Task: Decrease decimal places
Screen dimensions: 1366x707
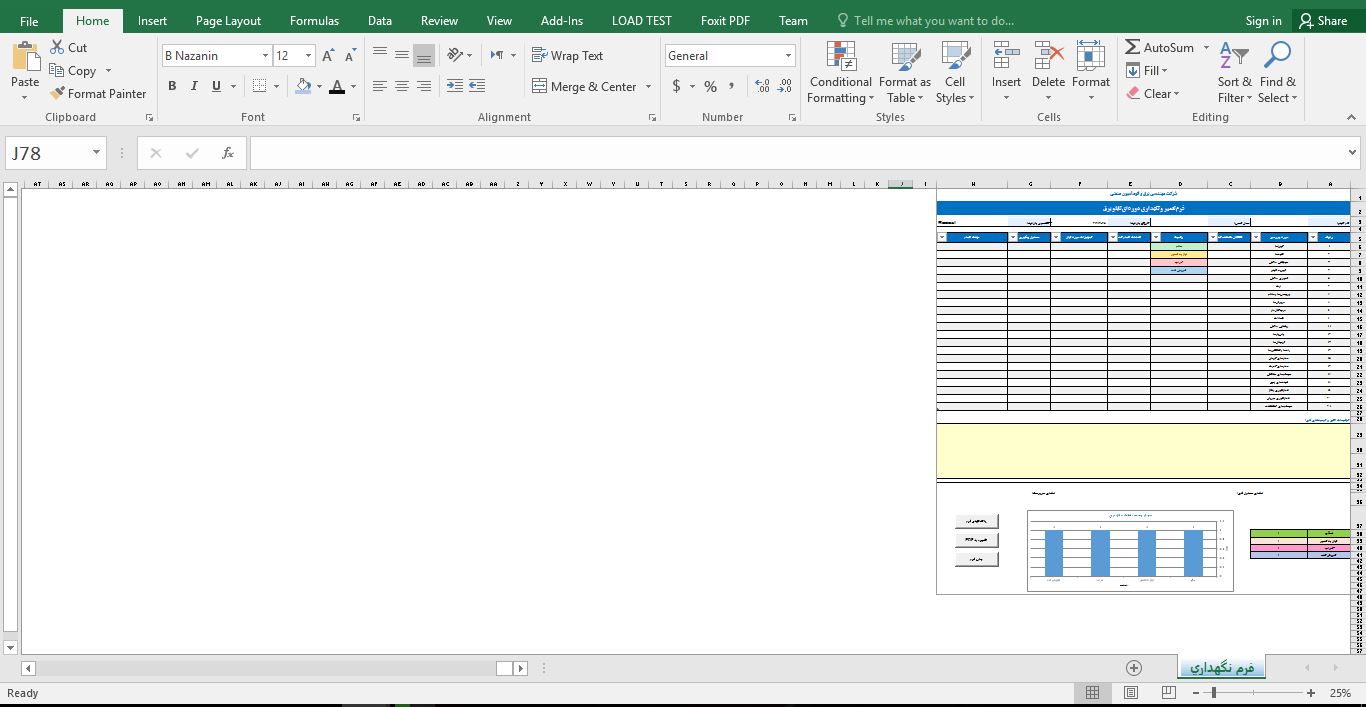Action: pos(785,86)
